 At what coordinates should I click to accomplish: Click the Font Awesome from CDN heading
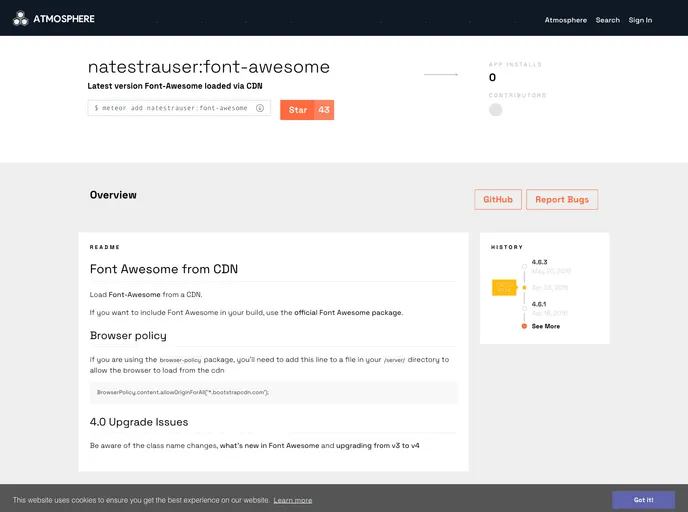point(164,269)
